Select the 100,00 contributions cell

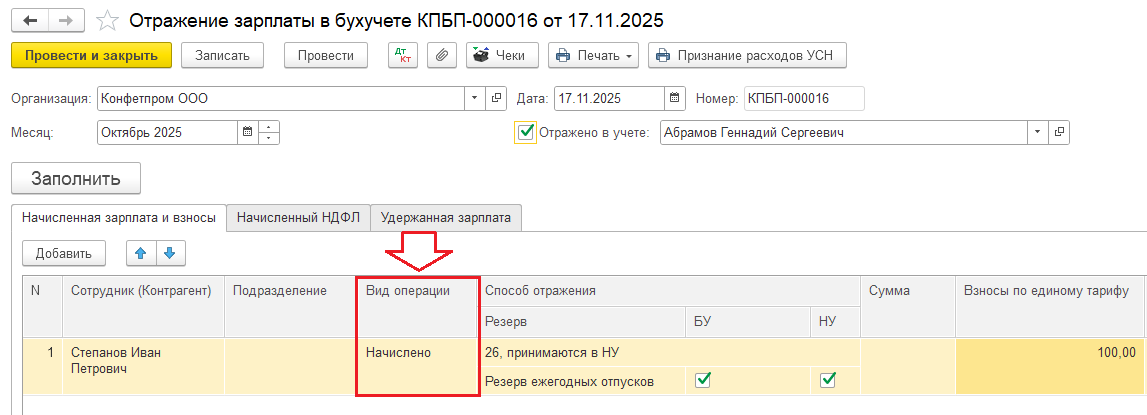coord(1050,366)
